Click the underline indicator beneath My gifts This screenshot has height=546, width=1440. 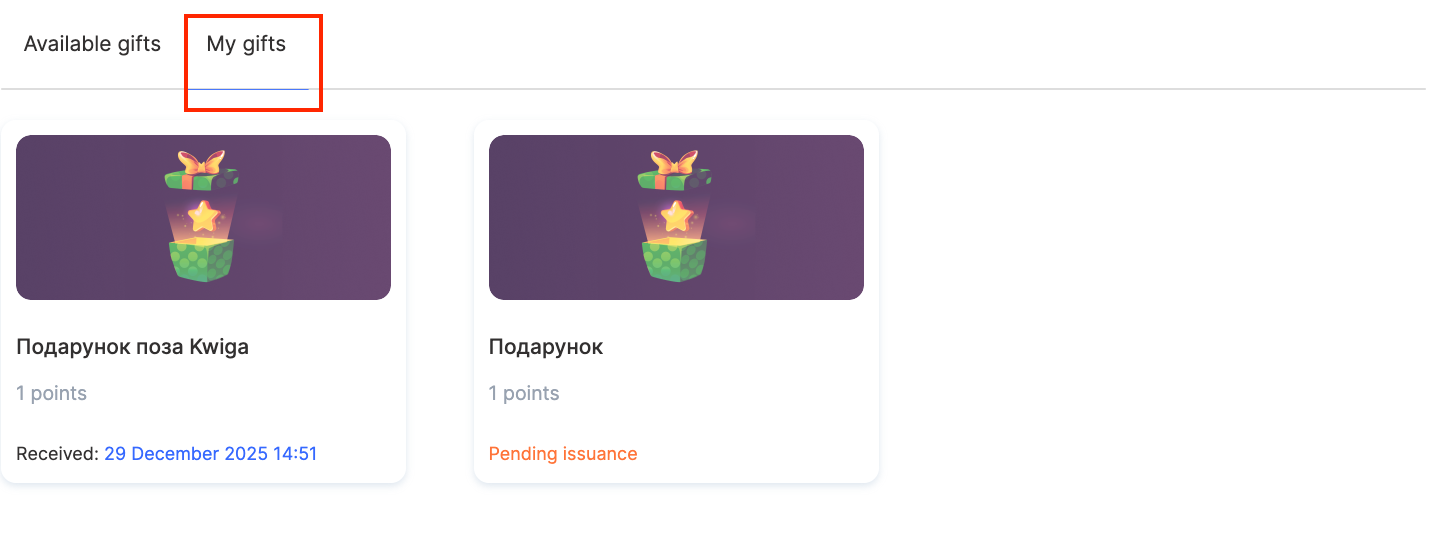[248, 88]
